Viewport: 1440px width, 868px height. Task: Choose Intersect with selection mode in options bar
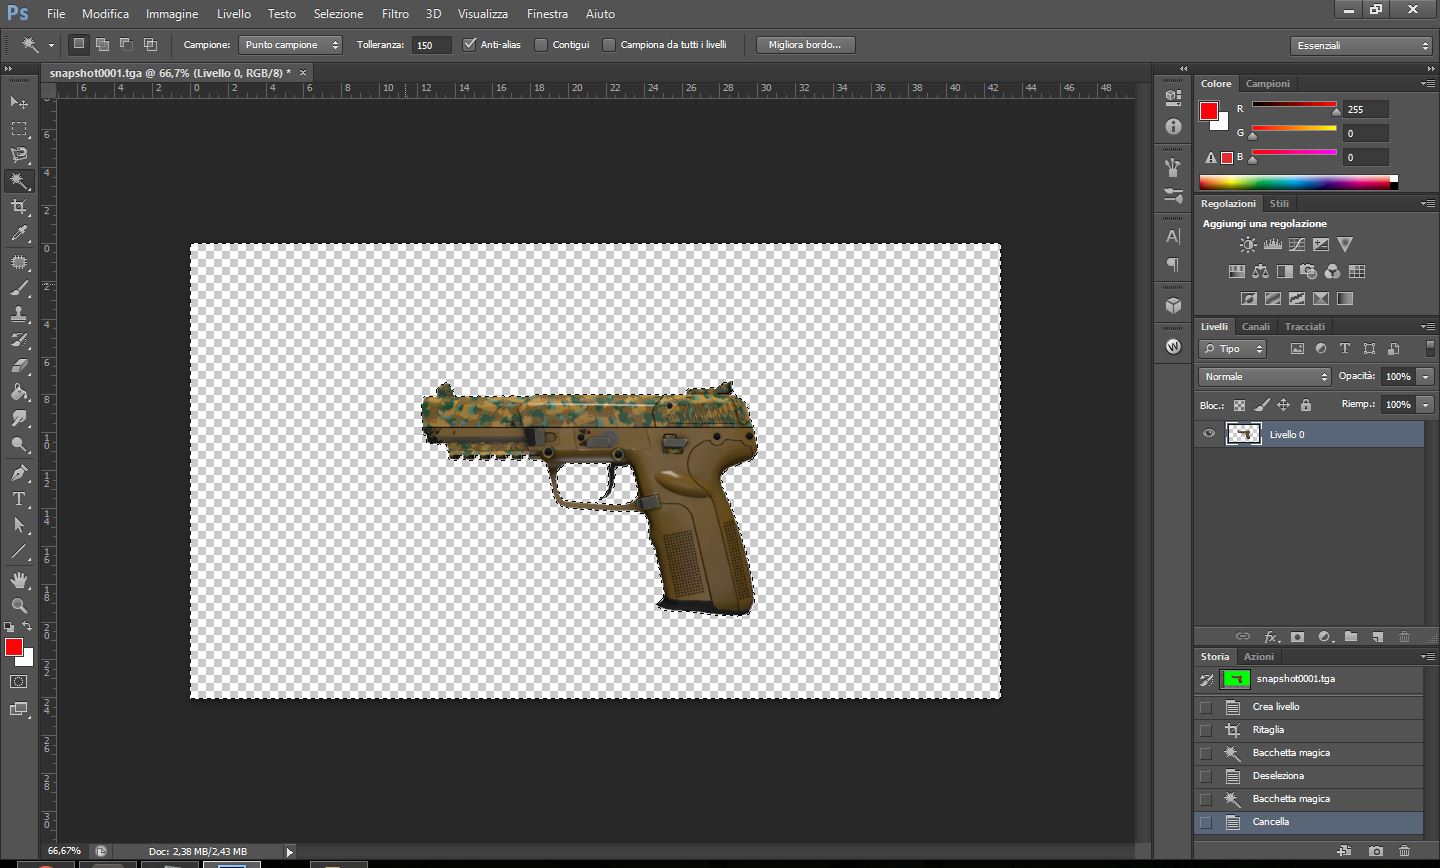pyautogui.click(x=150, y=44)
